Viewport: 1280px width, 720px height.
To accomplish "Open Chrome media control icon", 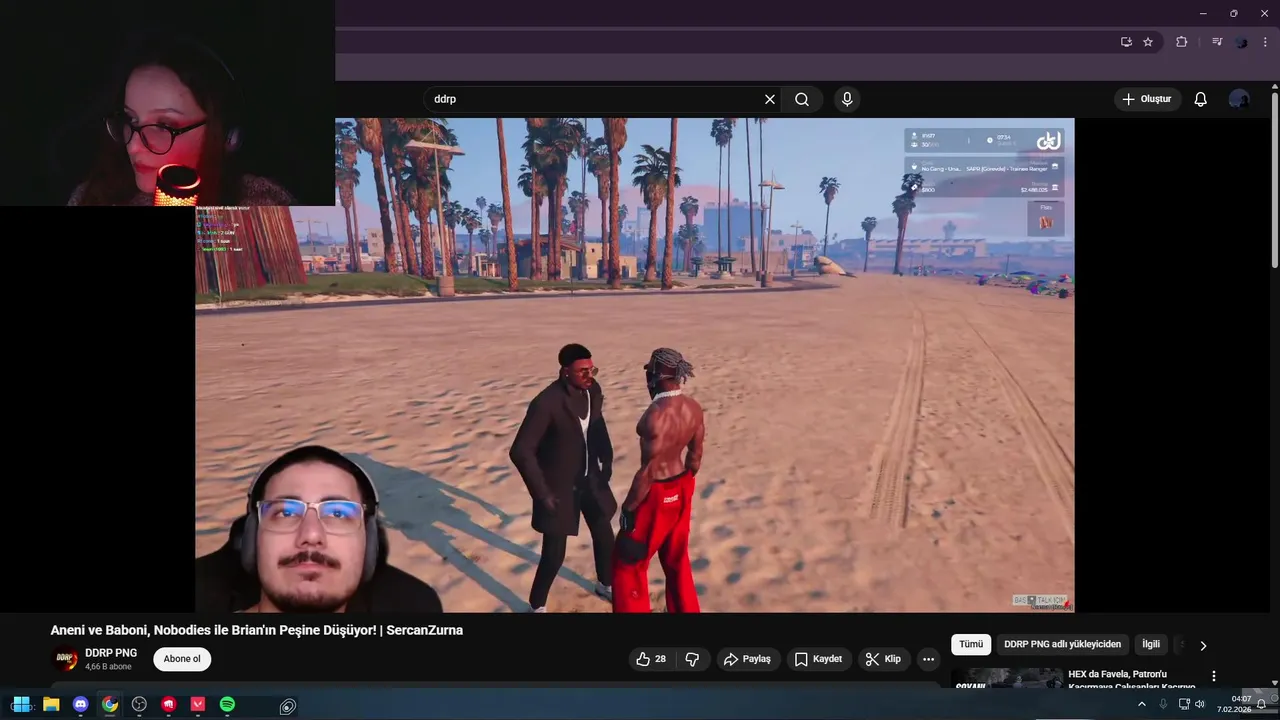I will click(1217, 42).
